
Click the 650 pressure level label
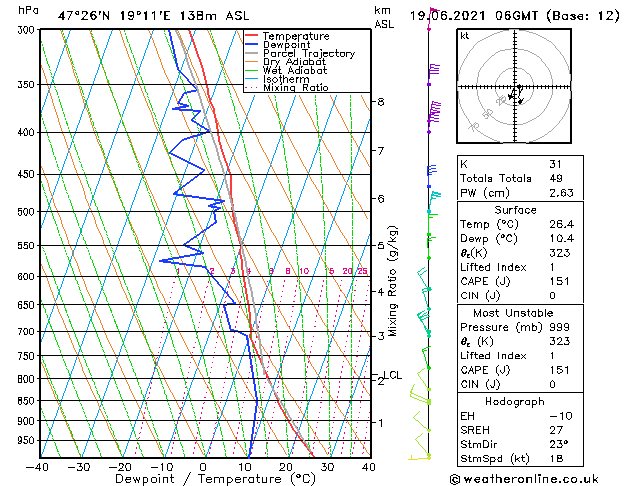tap(28, 305)
